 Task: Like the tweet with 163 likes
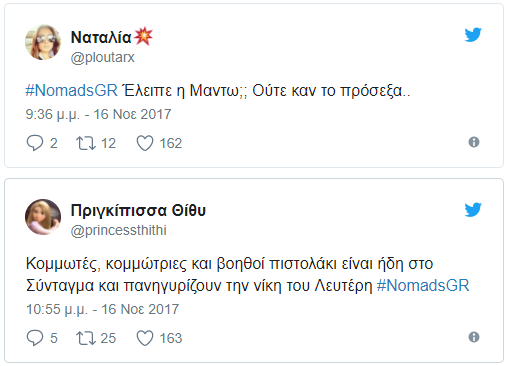(x=145, y=338)
